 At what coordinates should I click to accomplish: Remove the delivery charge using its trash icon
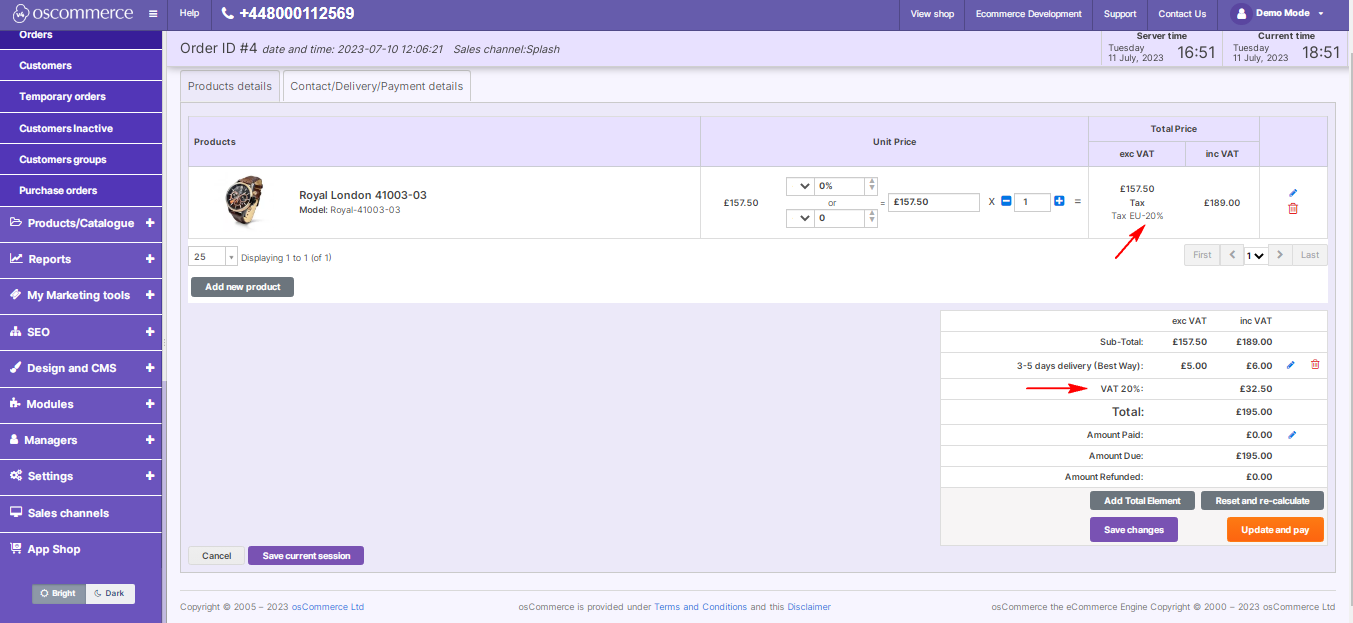coord(1315,364)
